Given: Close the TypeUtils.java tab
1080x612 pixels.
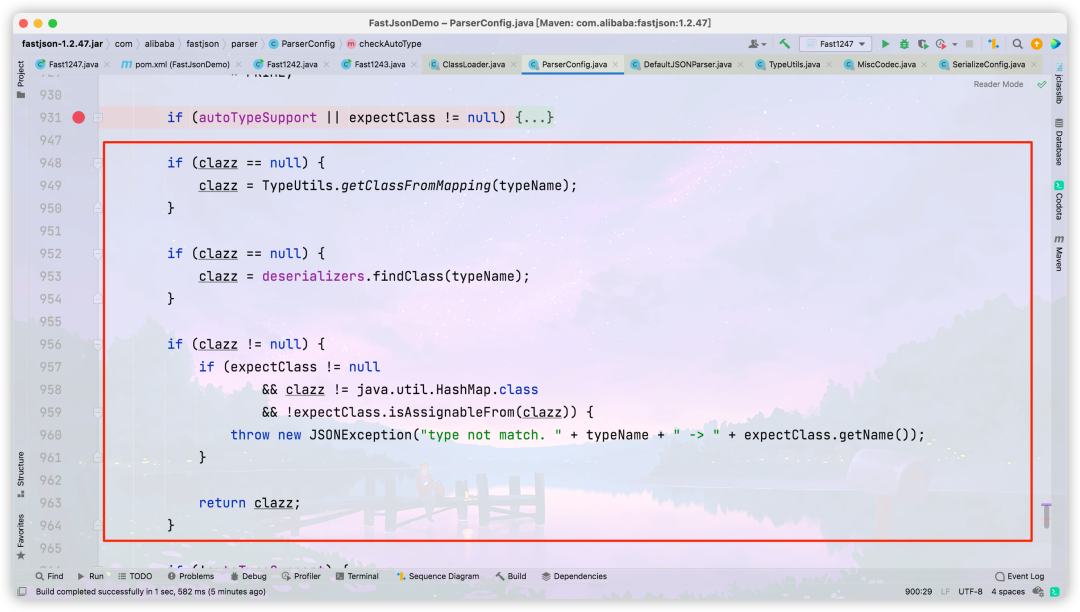Looking at the screenshot, I should click(829, 65).
